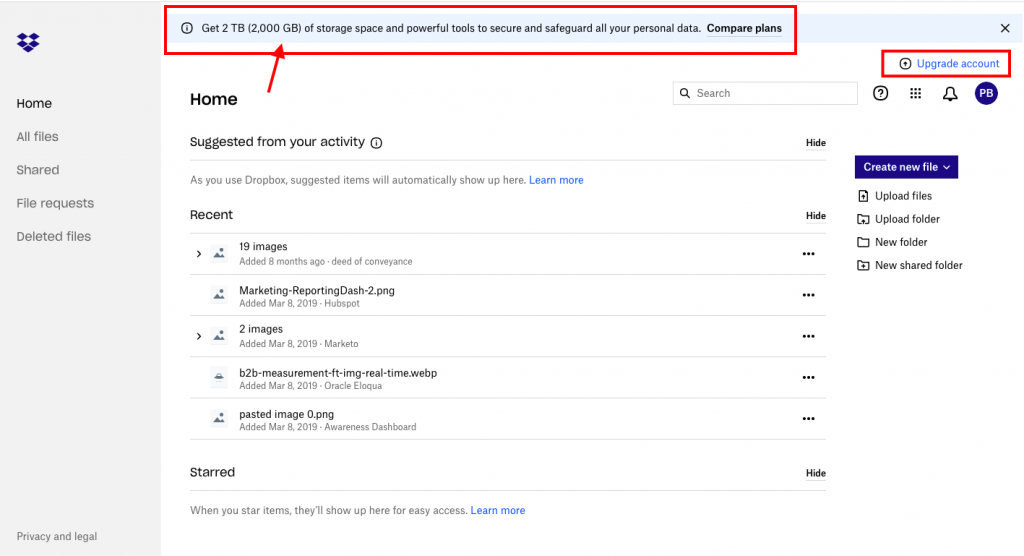Screen dimensions: 1024x556
Task: Open the apps grid icon
Action: coord(916,93)
